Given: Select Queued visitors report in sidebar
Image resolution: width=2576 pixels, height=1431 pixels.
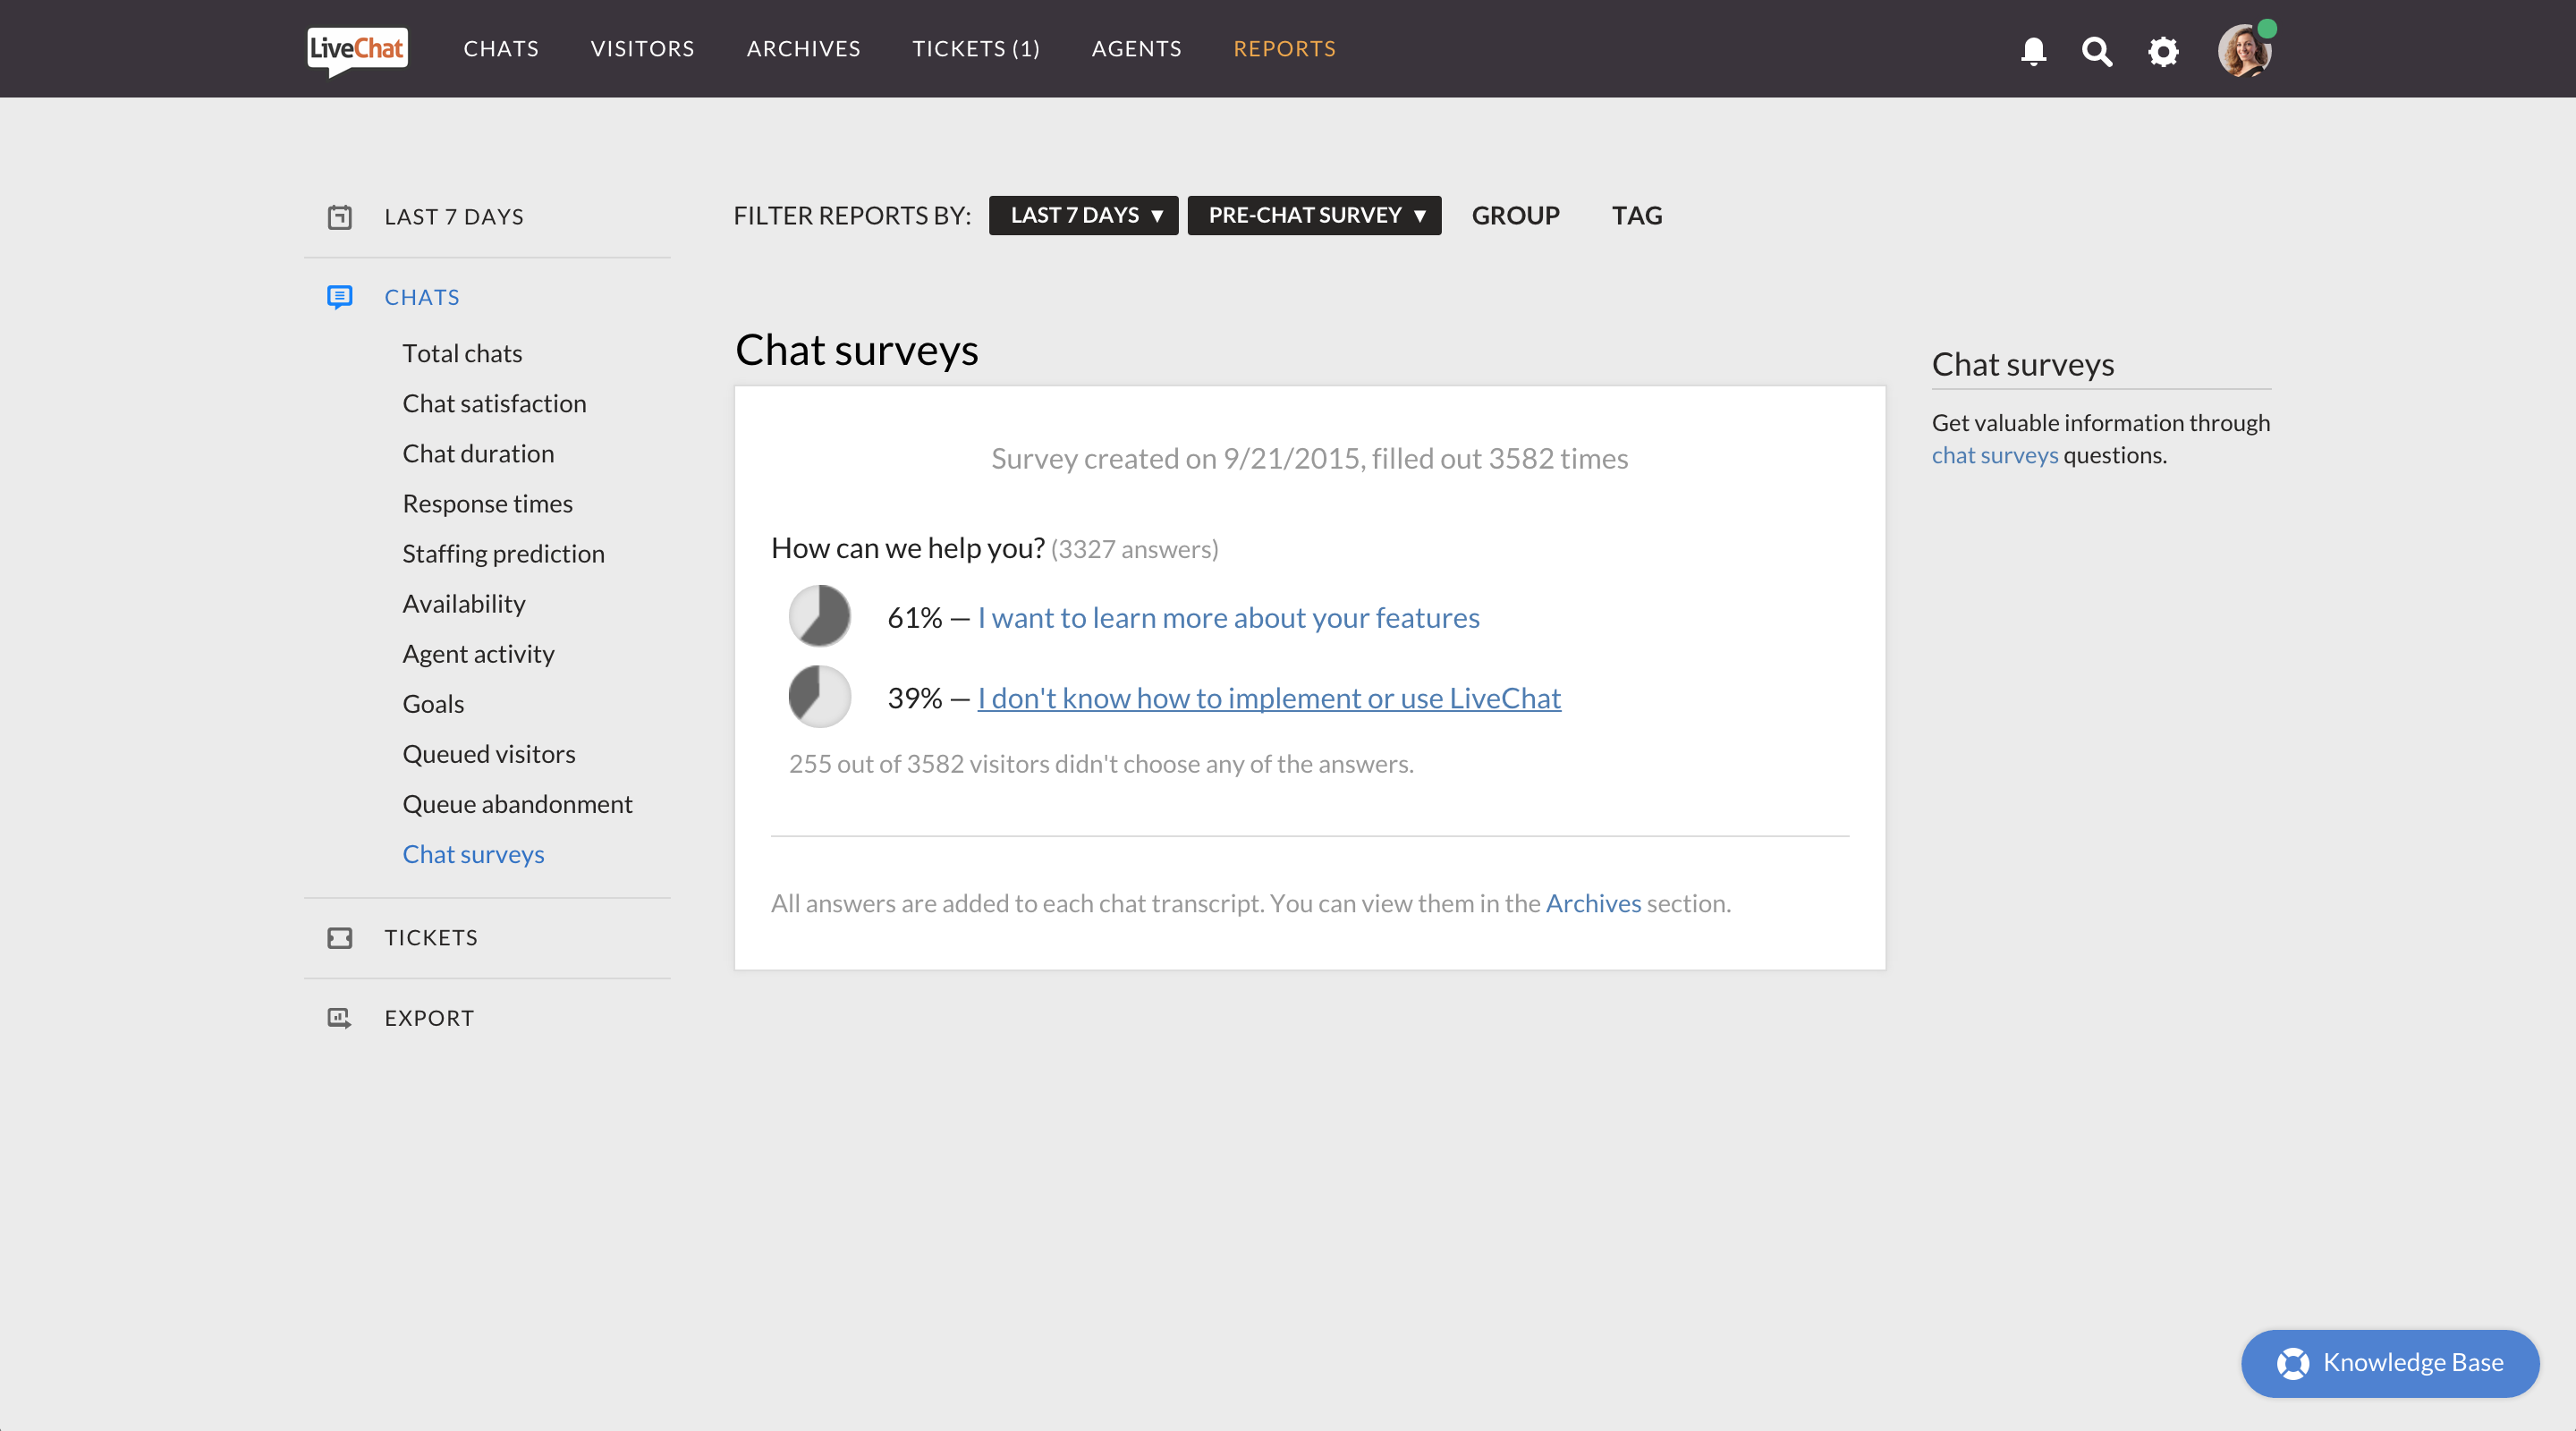Looking at the screenshot, I should [x=489, y=754].
